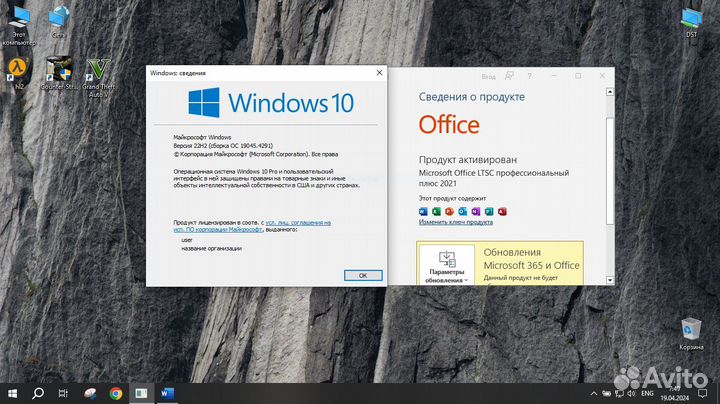The image size is (720, 404).
Task: Click the PowerPoint icon in Office product list
Action: (450, 211)
